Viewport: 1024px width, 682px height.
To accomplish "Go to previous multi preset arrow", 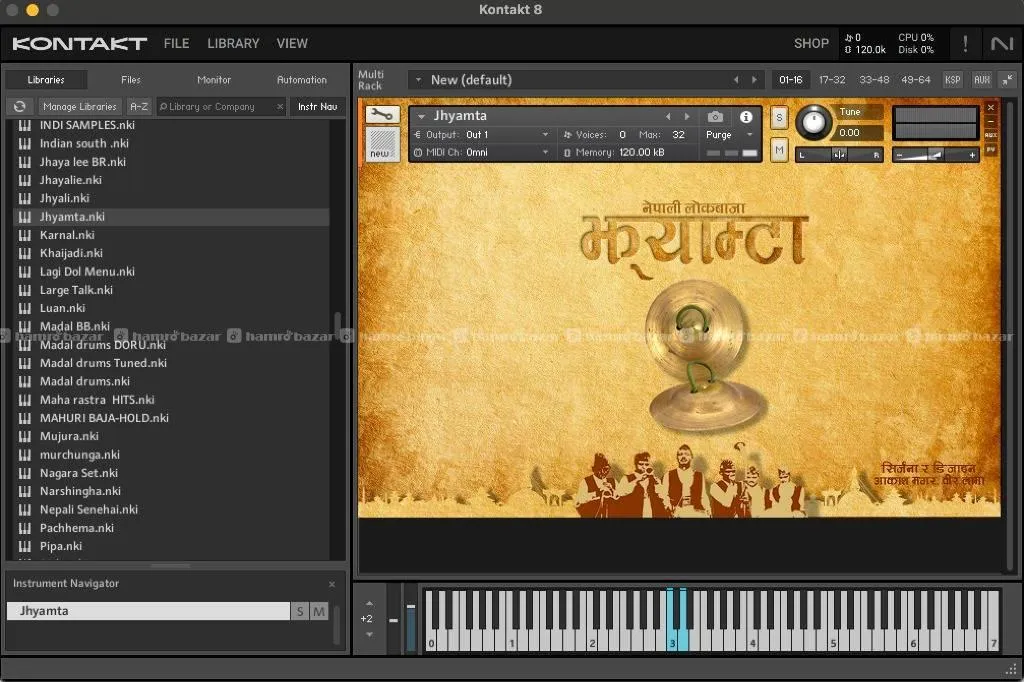I will tap(736, 80).
